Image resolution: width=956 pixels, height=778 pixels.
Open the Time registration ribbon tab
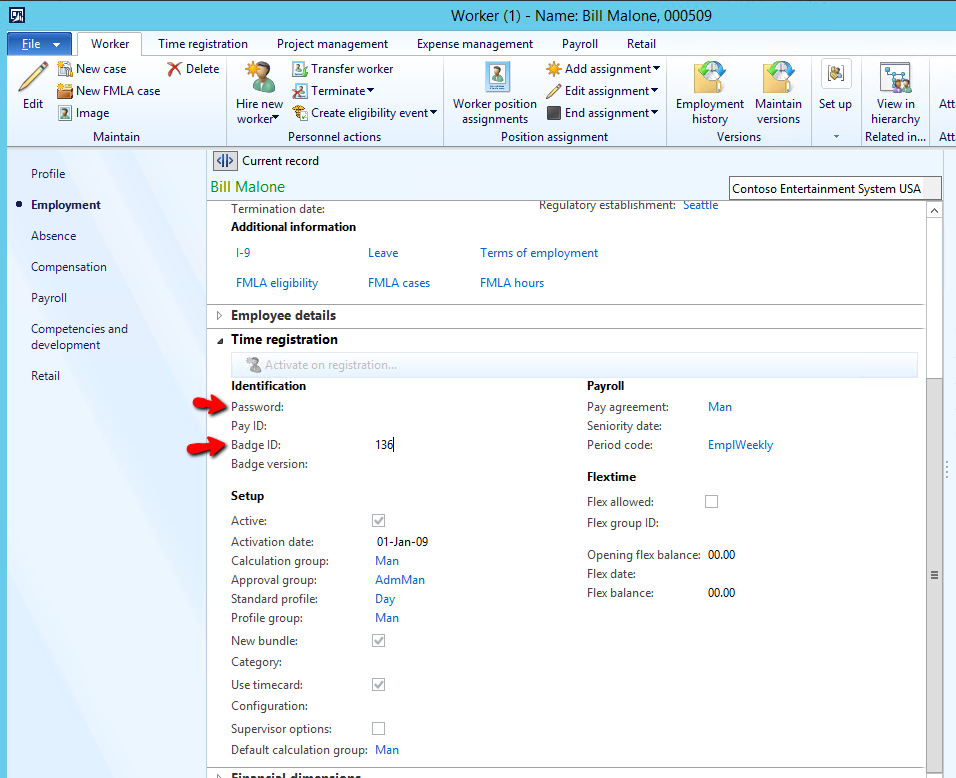[x=203, y=44]
